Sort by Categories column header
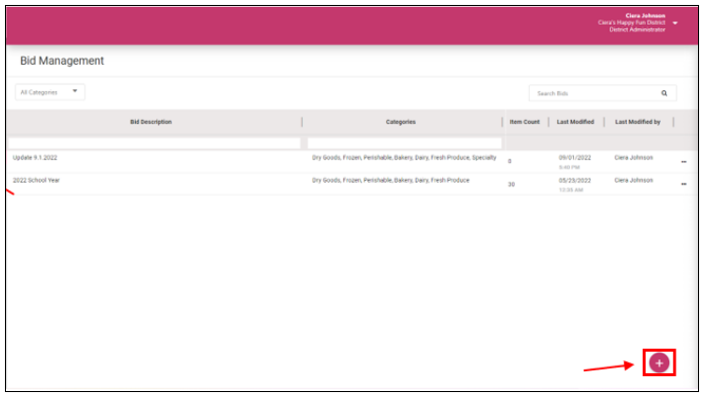This screenshot has width=702, height=399. click(x=401, y=122)
